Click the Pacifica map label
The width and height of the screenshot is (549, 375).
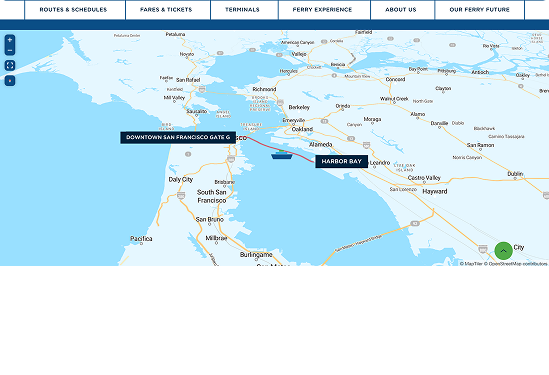coord(141,239)
